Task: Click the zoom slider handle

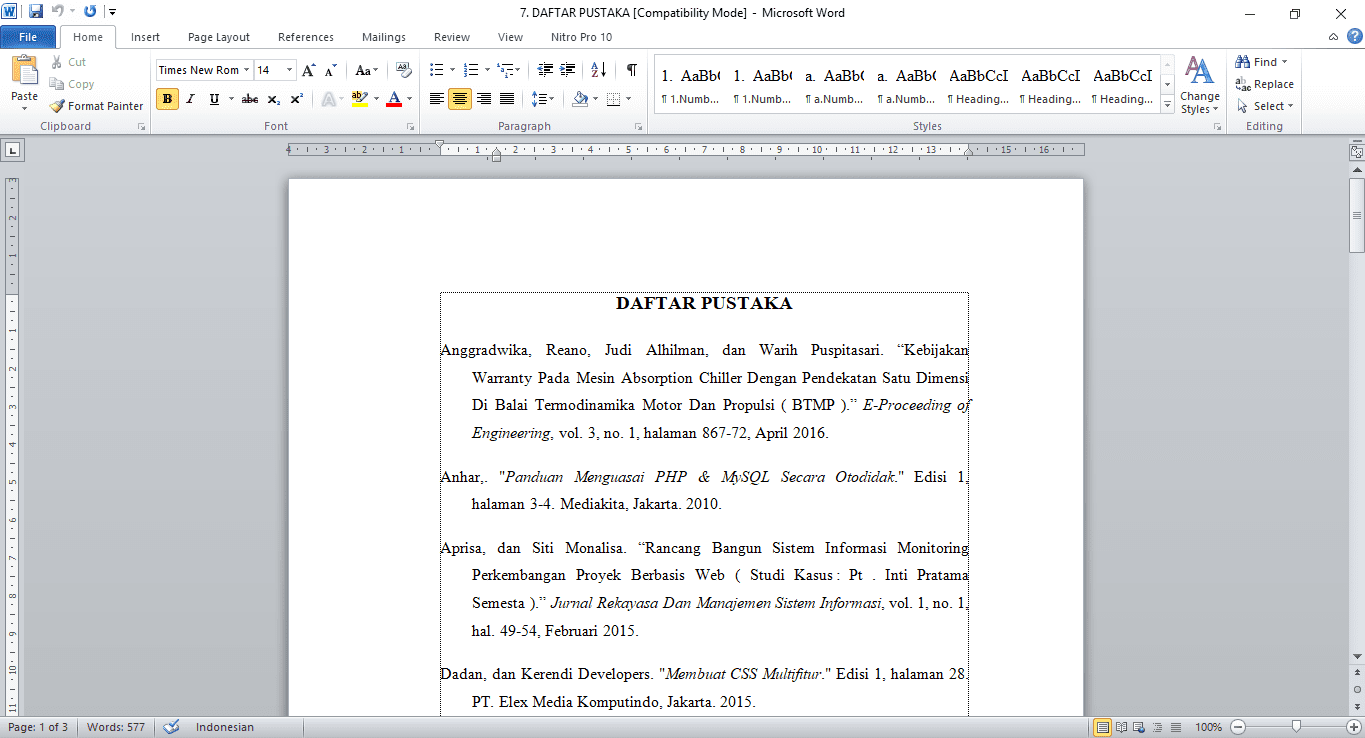Action: click(1296, 727)
